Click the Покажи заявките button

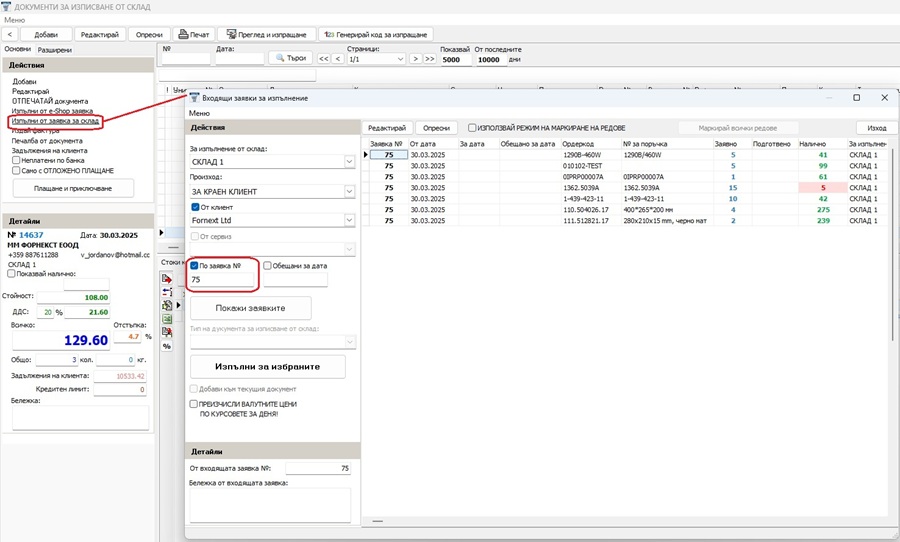[x=250, y=308]
